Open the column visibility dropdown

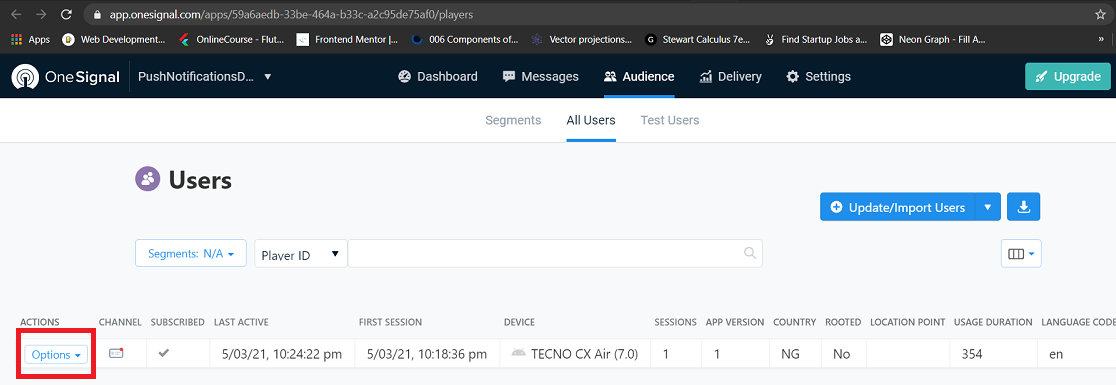(x=1021, y=253)
